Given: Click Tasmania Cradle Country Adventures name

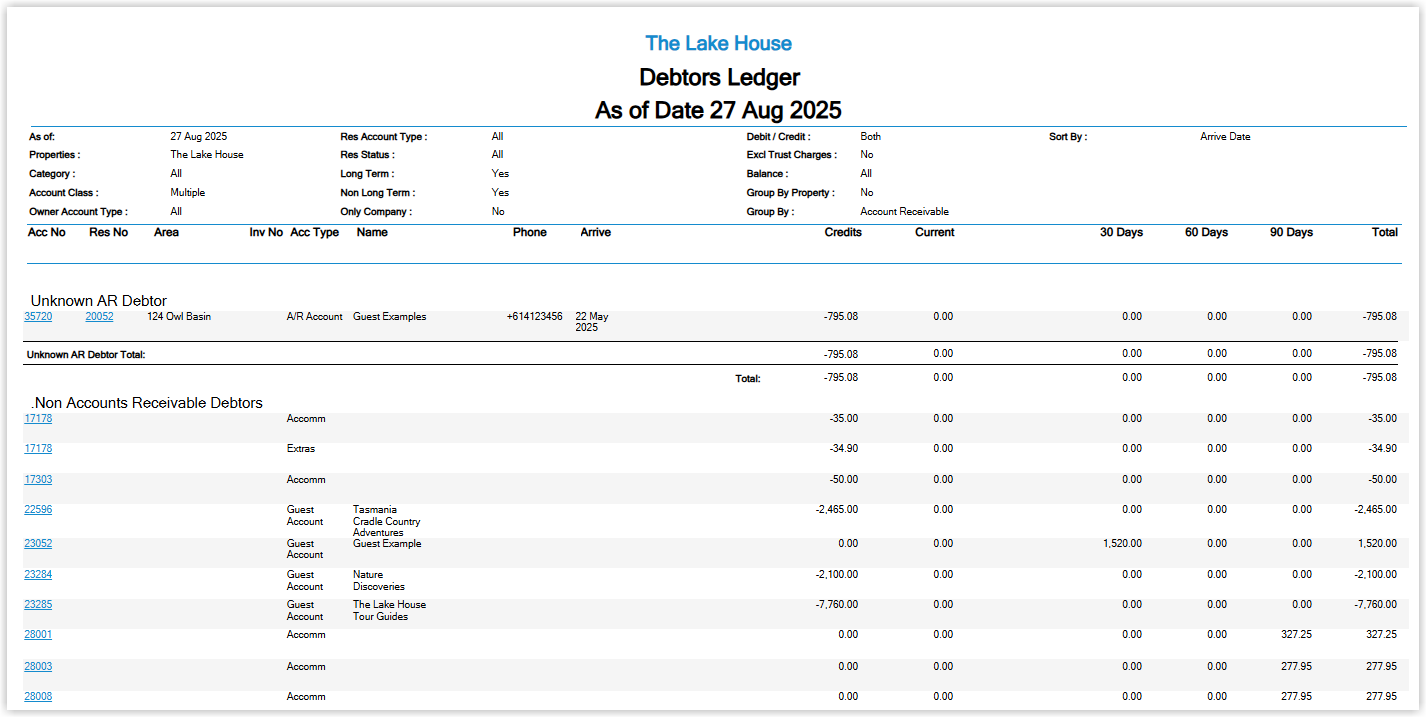Looking at the screenshot, I should click(387, 521).
